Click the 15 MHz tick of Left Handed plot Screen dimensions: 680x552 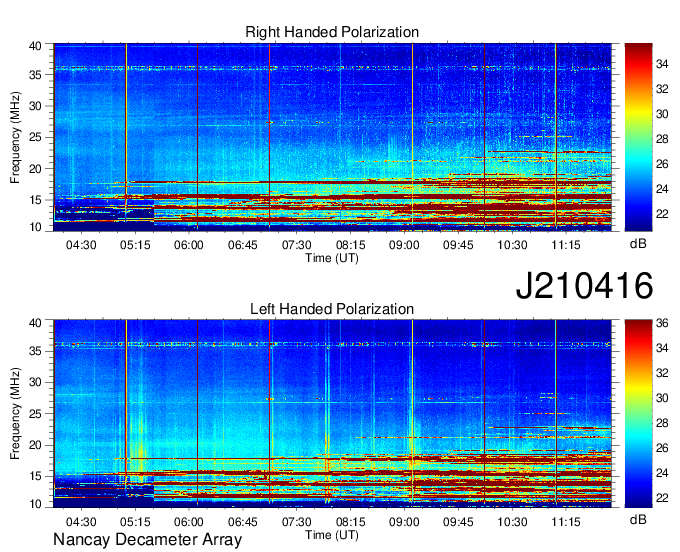tap(36, 476)
